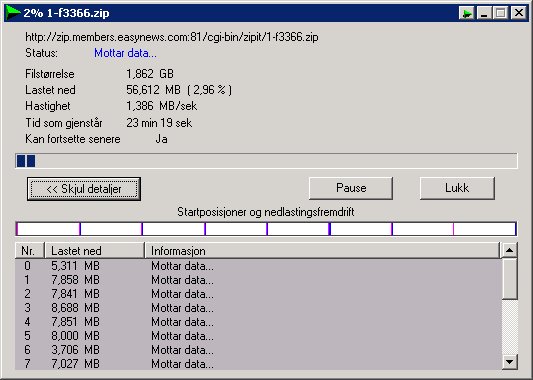The width and height of the screenshot is (533, 380).
Task: Click the Tid som gjenstår label
Action: (x=64, y=123)
